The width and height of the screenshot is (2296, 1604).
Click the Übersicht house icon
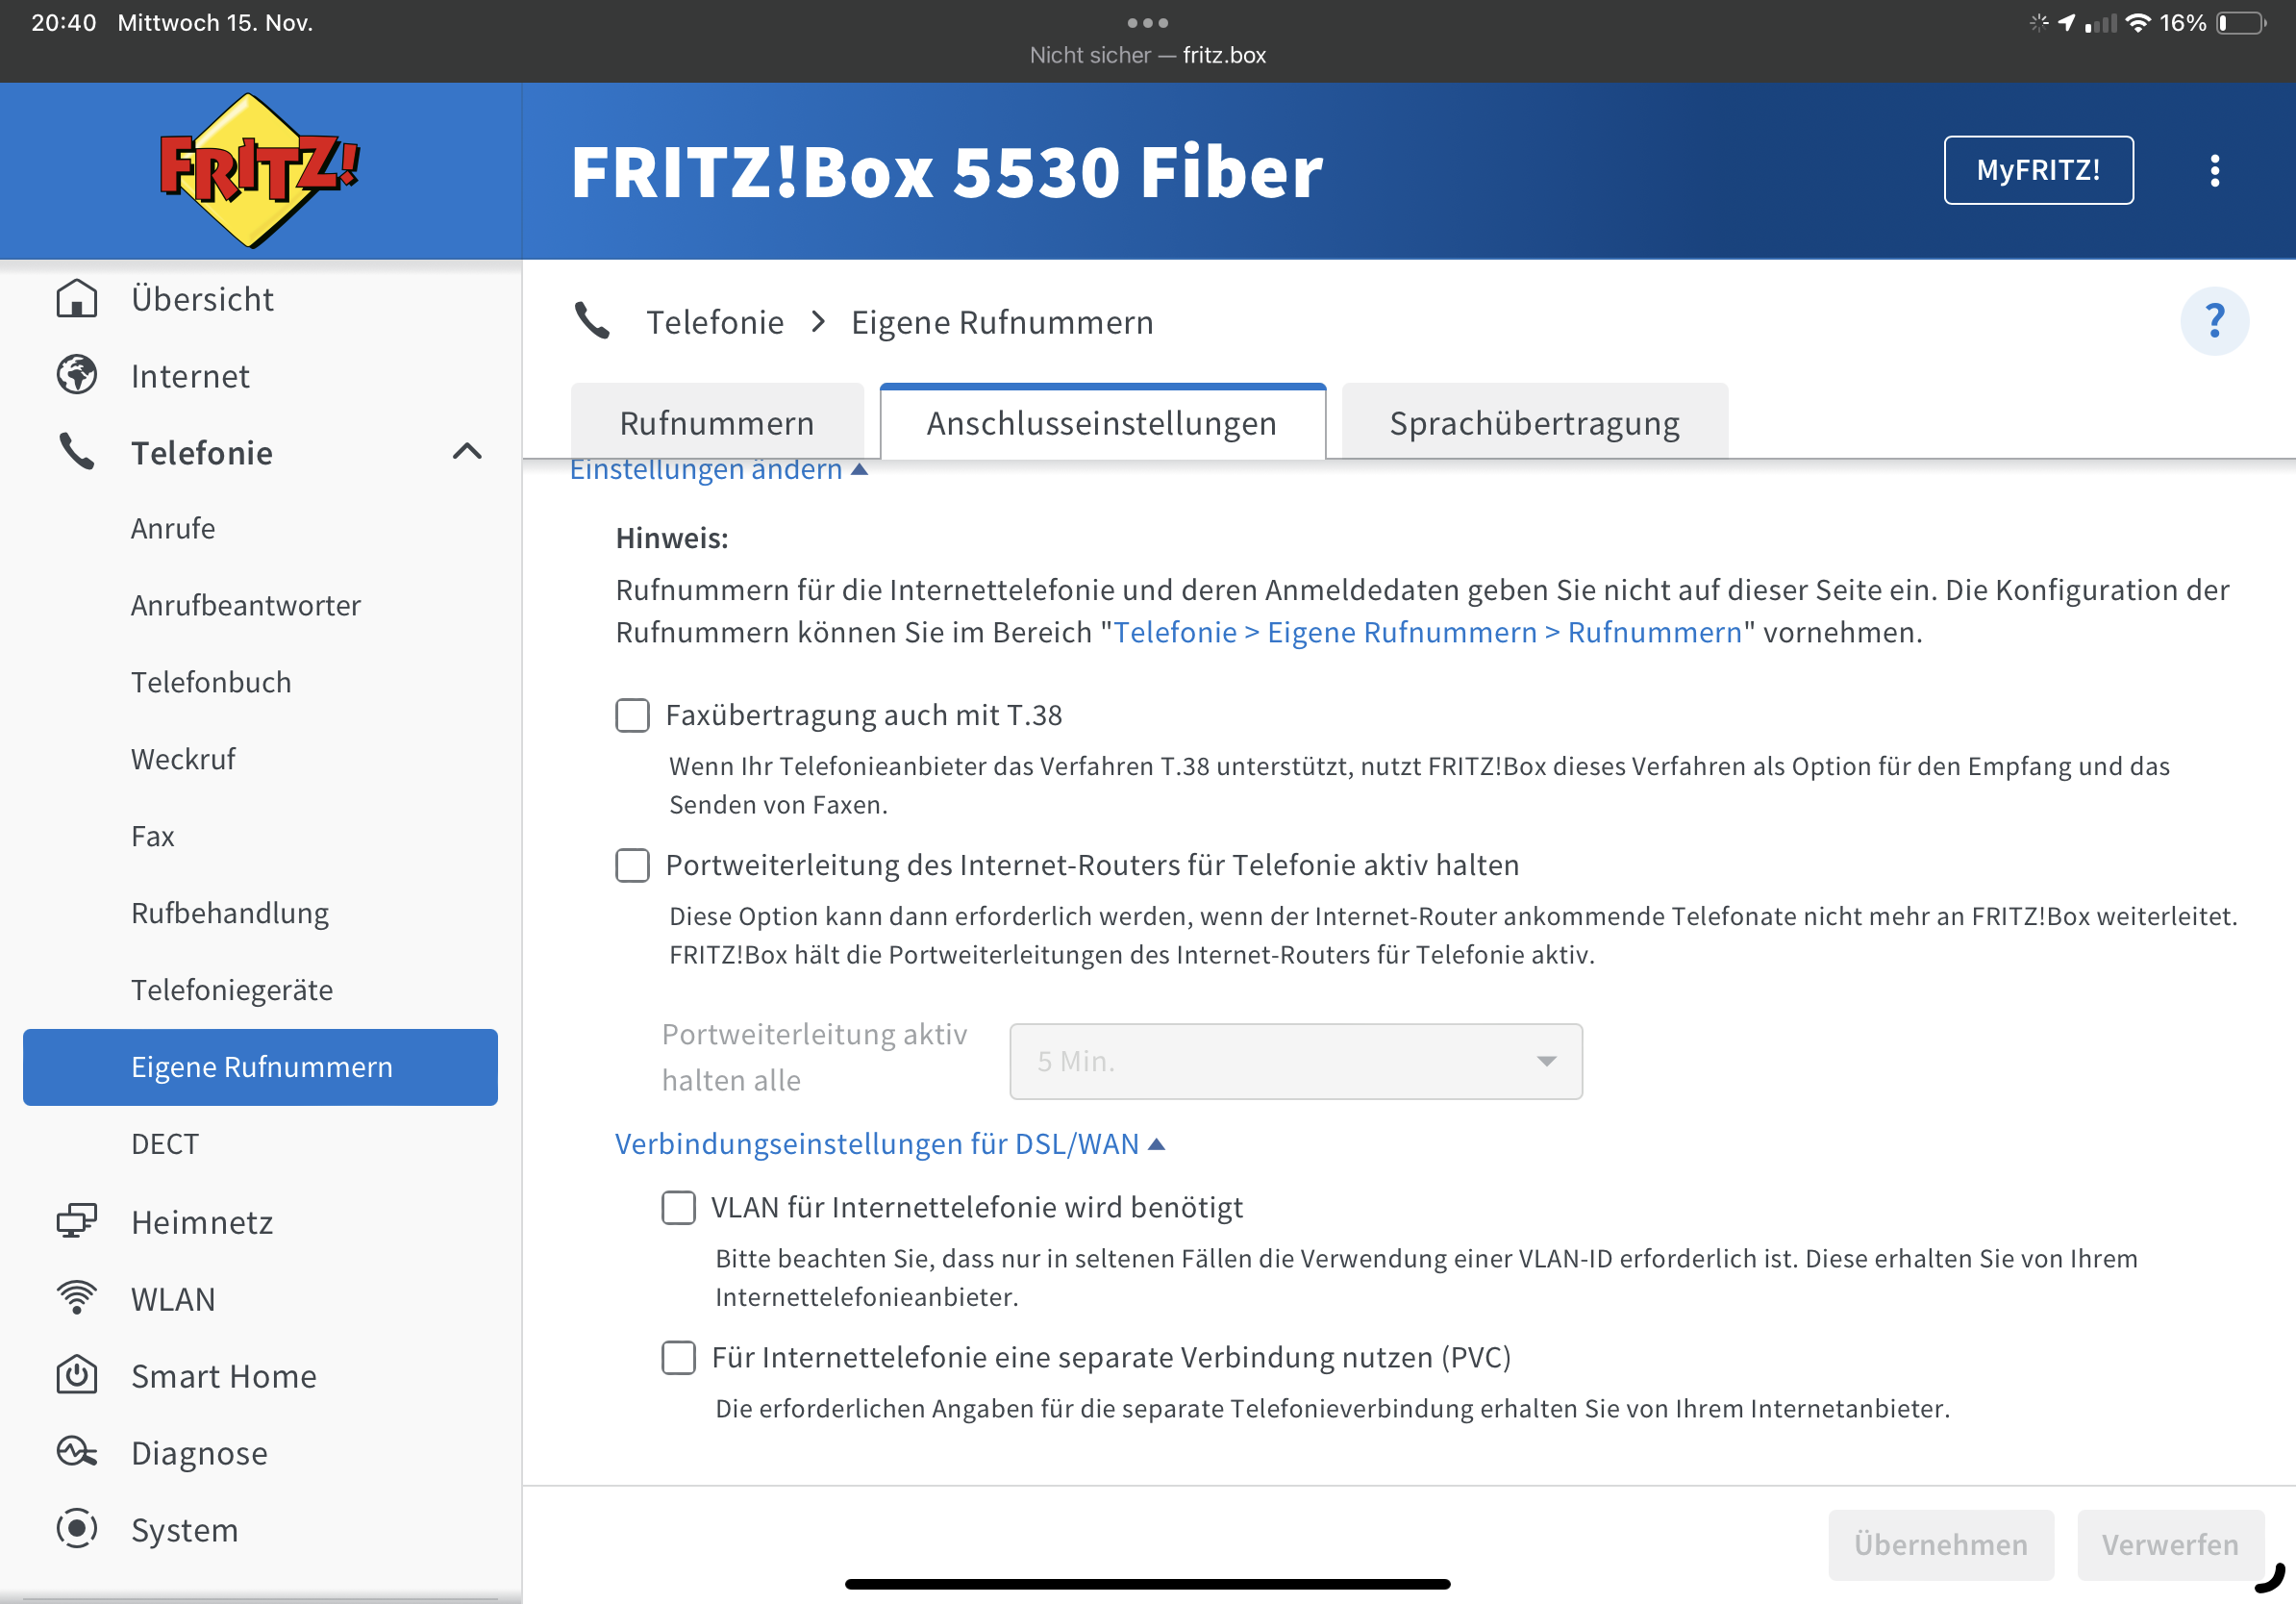coord(77,299)
